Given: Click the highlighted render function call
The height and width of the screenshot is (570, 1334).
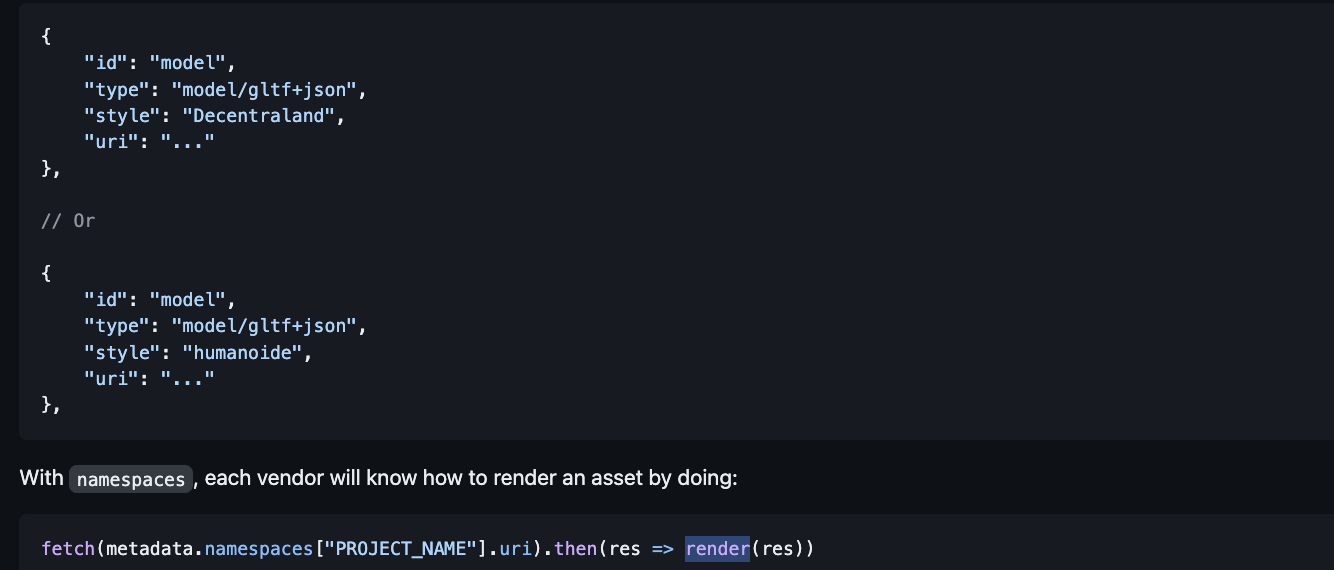Looking at the screenshot, I should coord(717,548).
